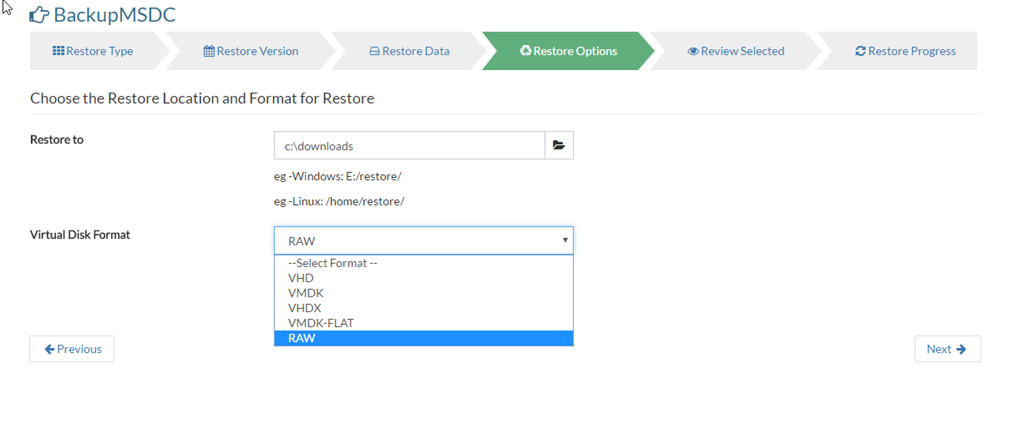This screenshot has height=429, width=1024.
Task: Choose VMDK in the disk format dropdown
Action: tap(423, 293)
